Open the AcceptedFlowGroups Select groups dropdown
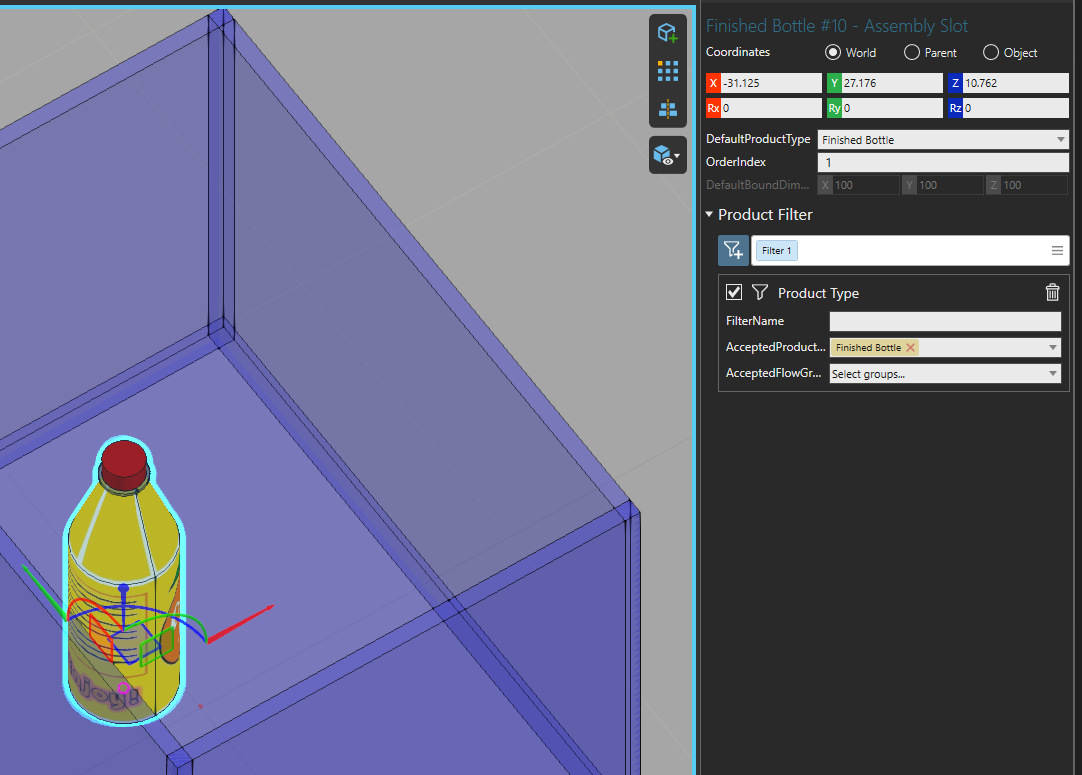Viewport: 1082px width, 775px height. [x=943, y=373]
